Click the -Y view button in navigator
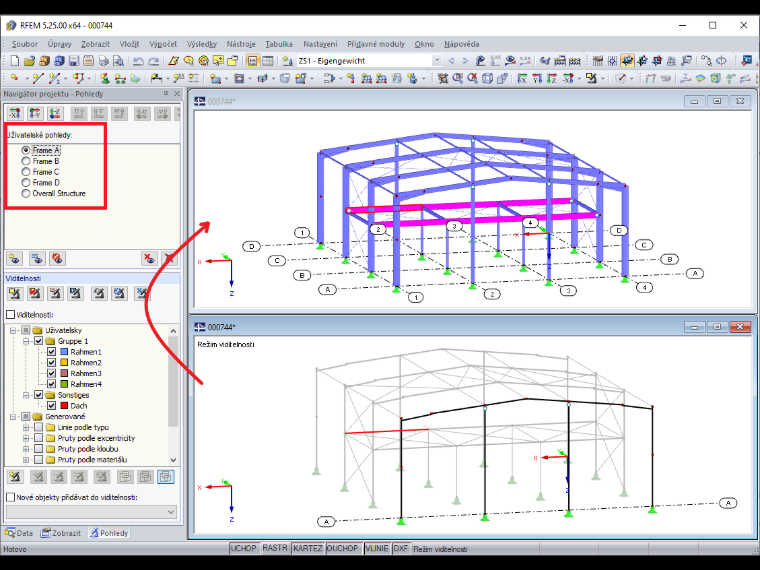 pos(35,113)
